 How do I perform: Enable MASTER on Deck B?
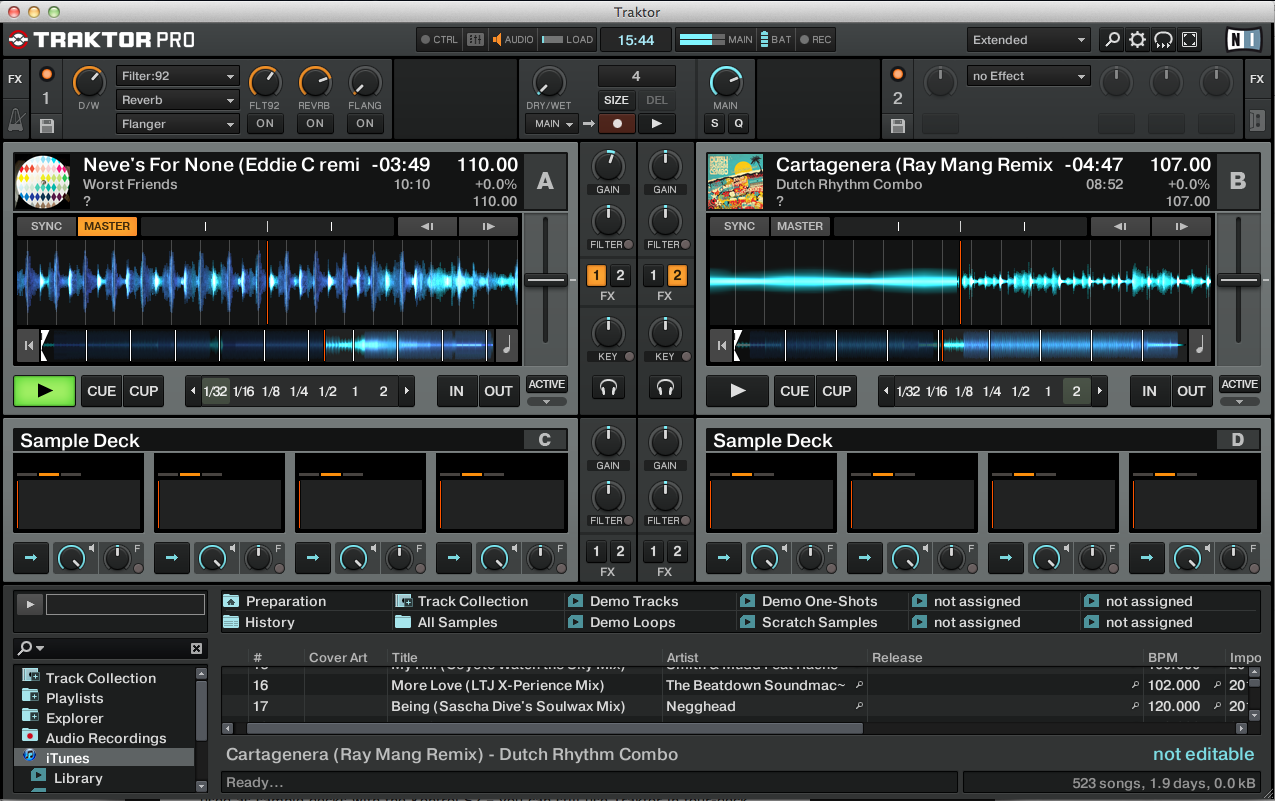tap(799, 226)
